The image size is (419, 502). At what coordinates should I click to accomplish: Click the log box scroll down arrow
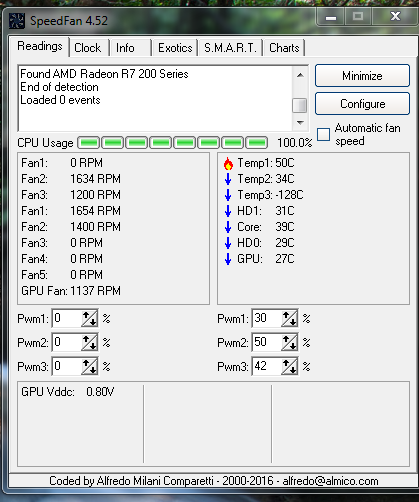pos(300,123)
